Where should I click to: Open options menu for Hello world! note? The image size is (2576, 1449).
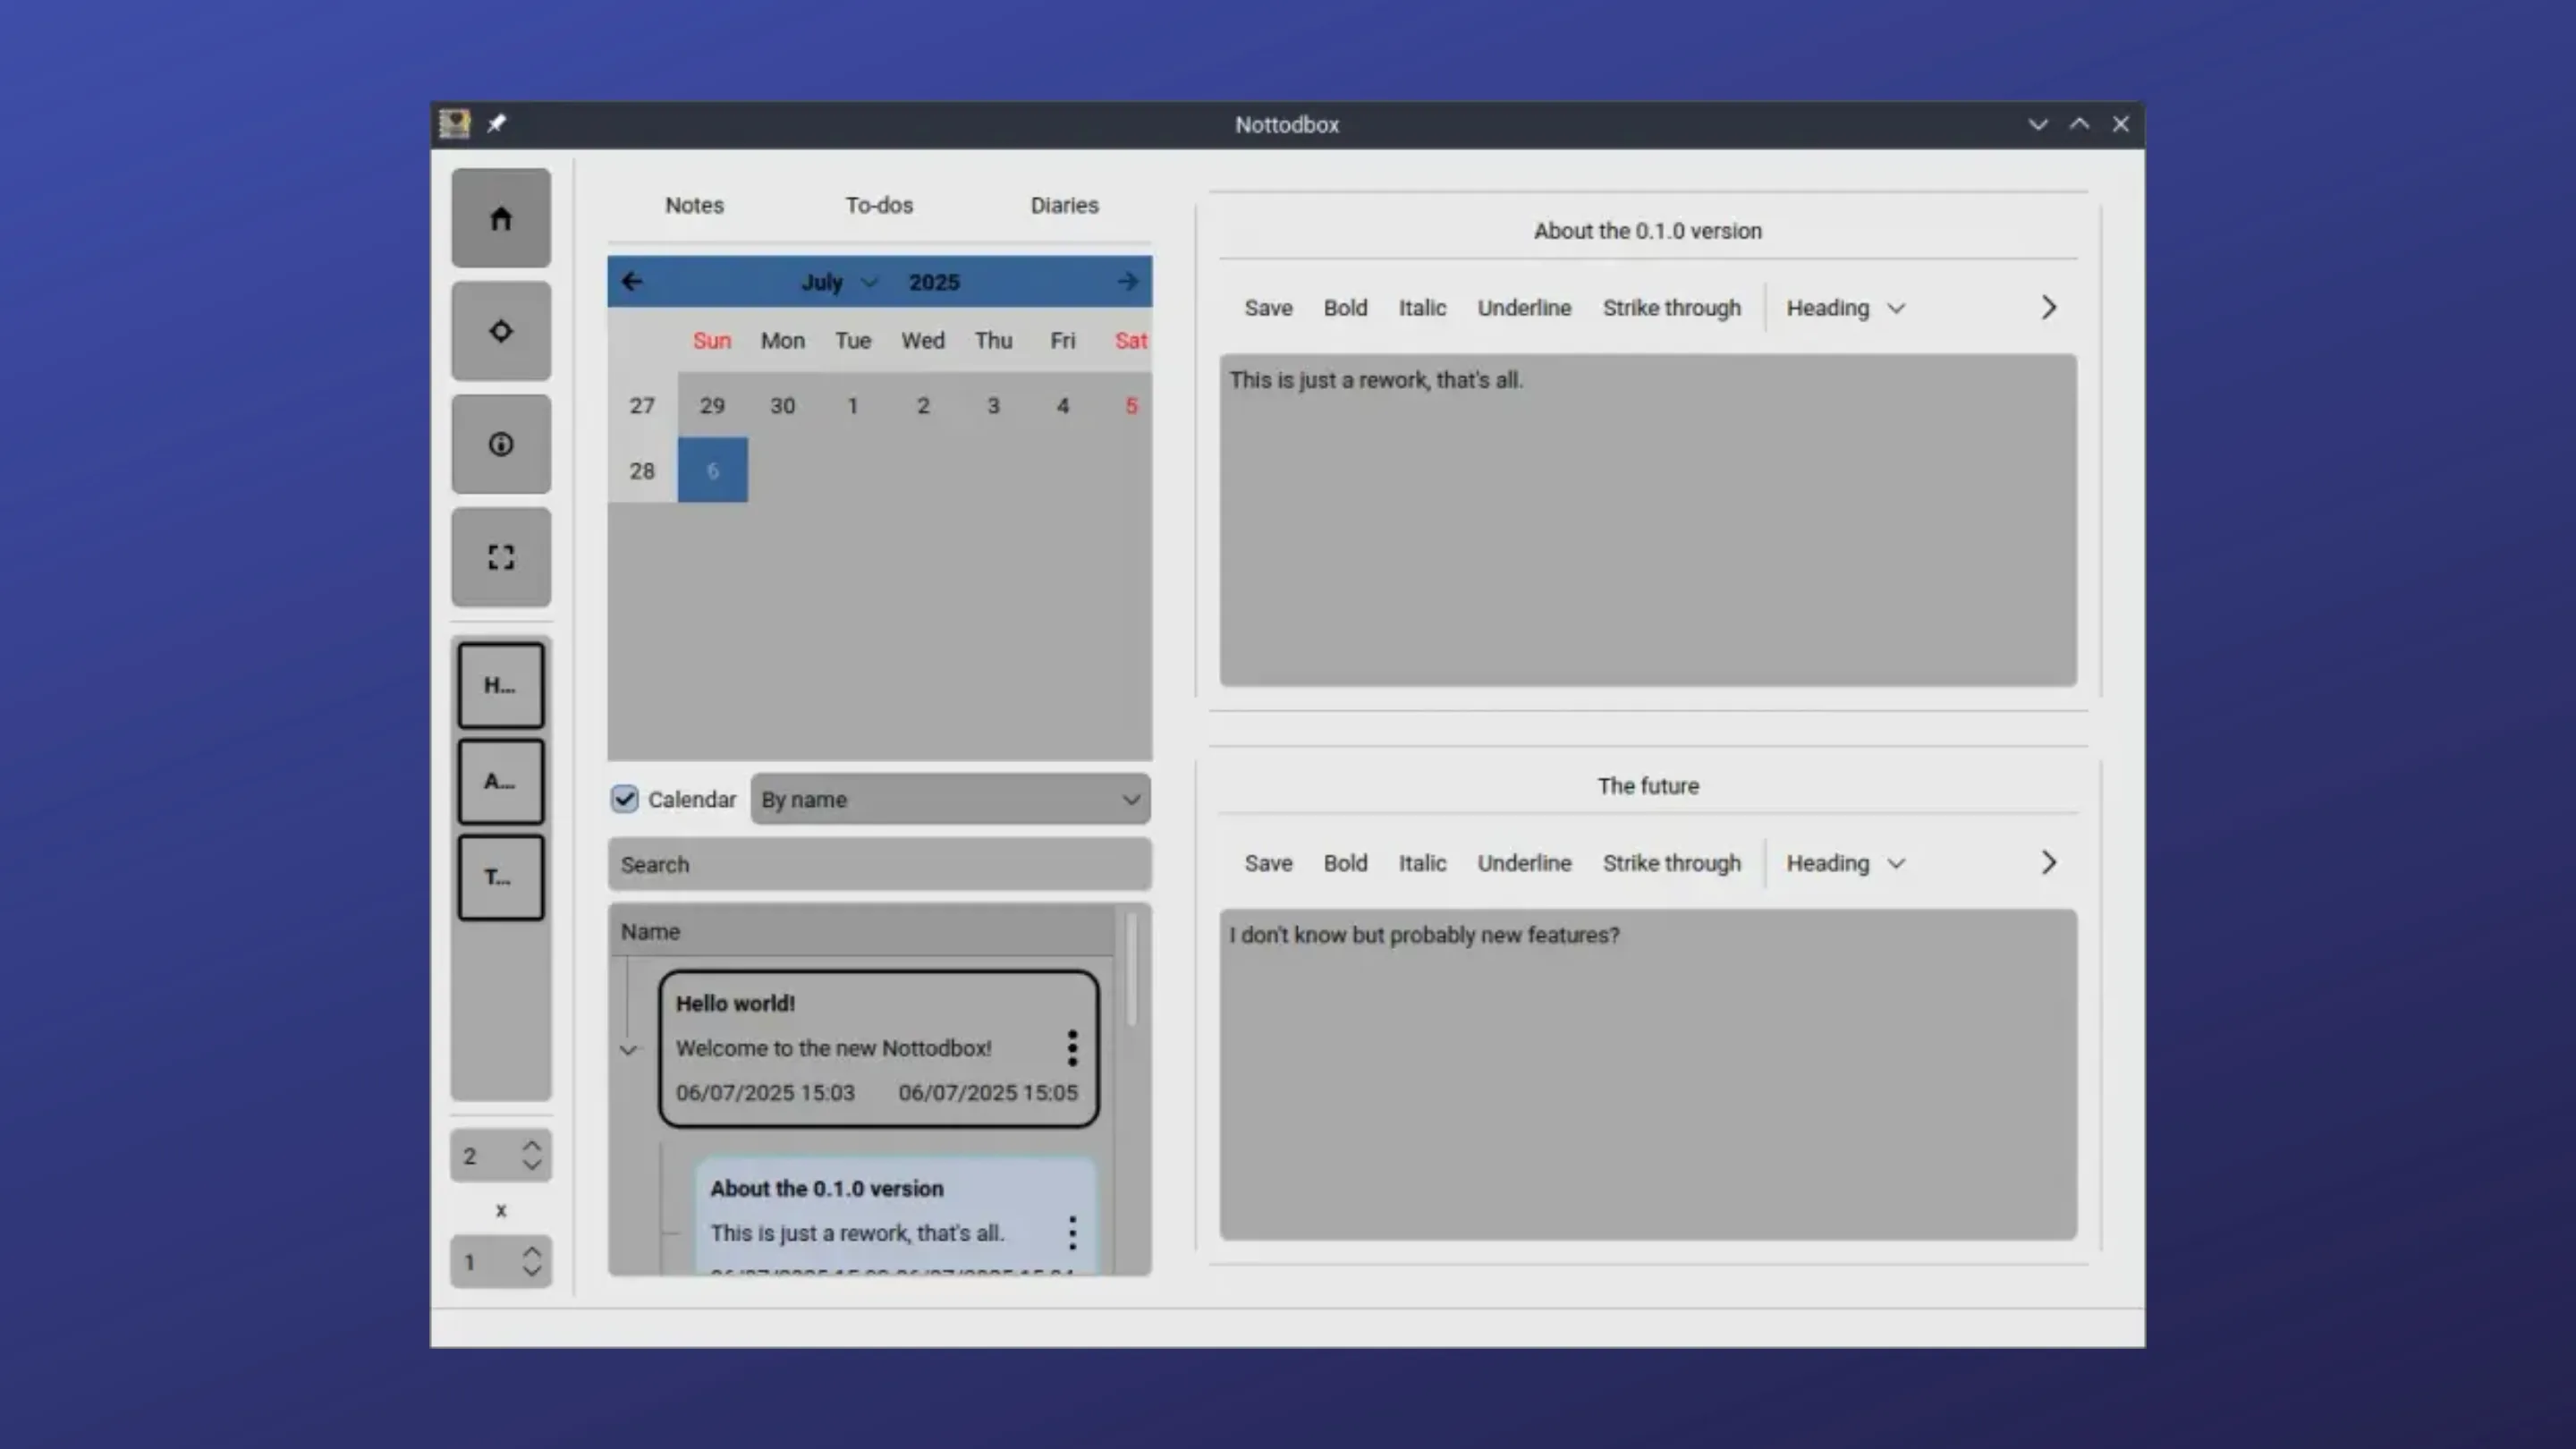[1072, 1048]
